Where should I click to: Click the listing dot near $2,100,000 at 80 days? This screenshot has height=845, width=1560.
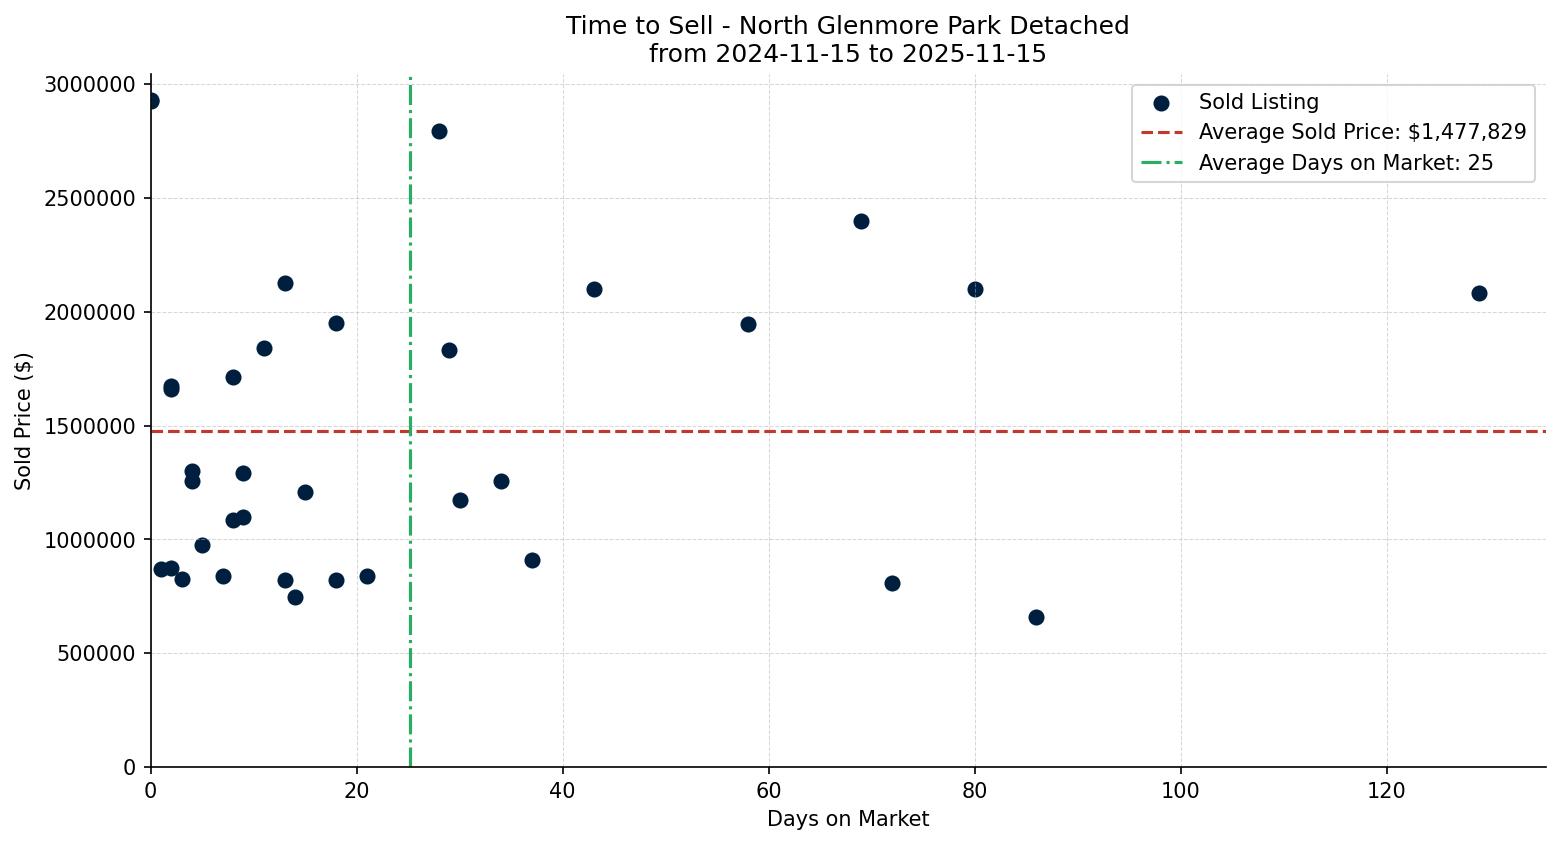click(974, 290)
